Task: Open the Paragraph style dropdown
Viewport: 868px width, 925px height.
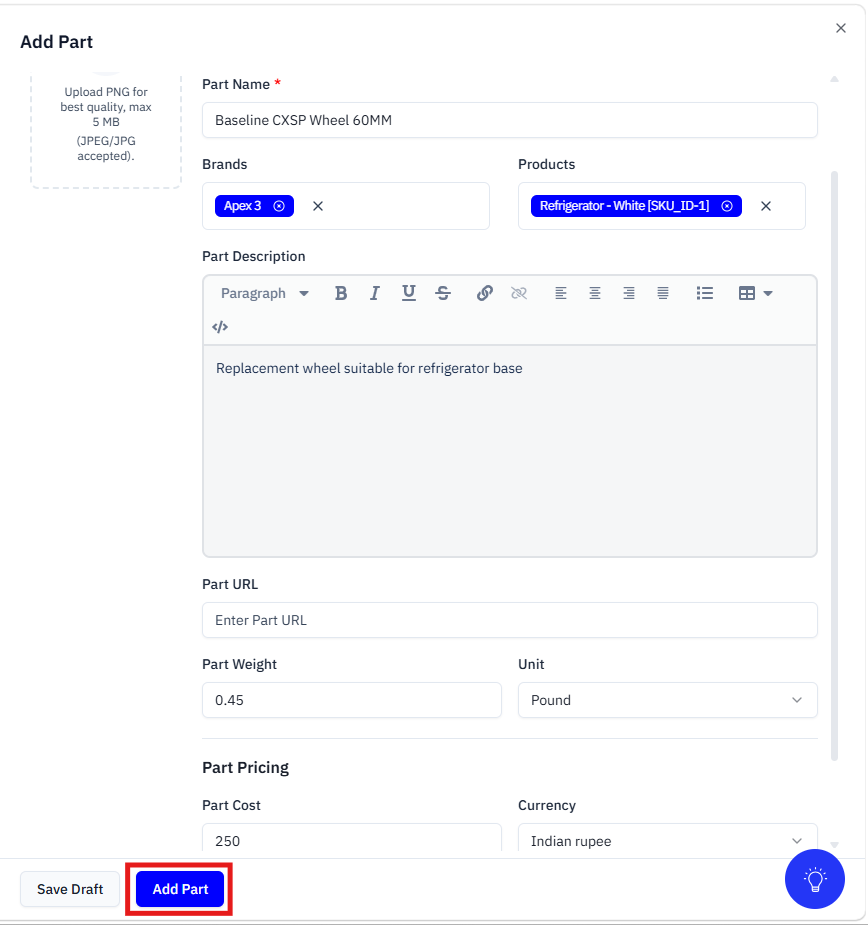Action: tap(265, 293)
